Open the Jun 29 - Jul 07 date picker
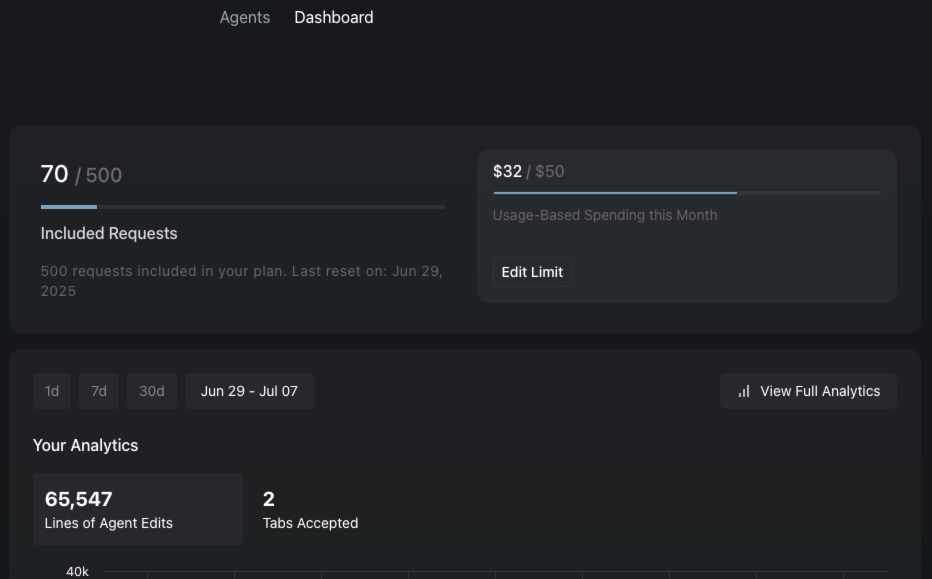The height and width of the screenshot is (579, 932). 249,391
